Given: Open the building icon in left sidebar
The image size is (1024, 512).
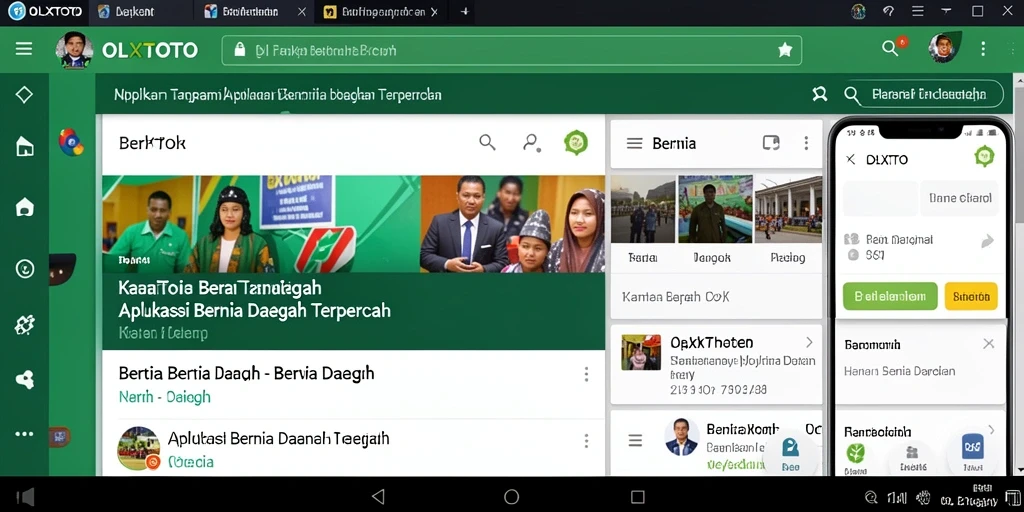Looking at the screenshot, I should (x=24, y=147).
